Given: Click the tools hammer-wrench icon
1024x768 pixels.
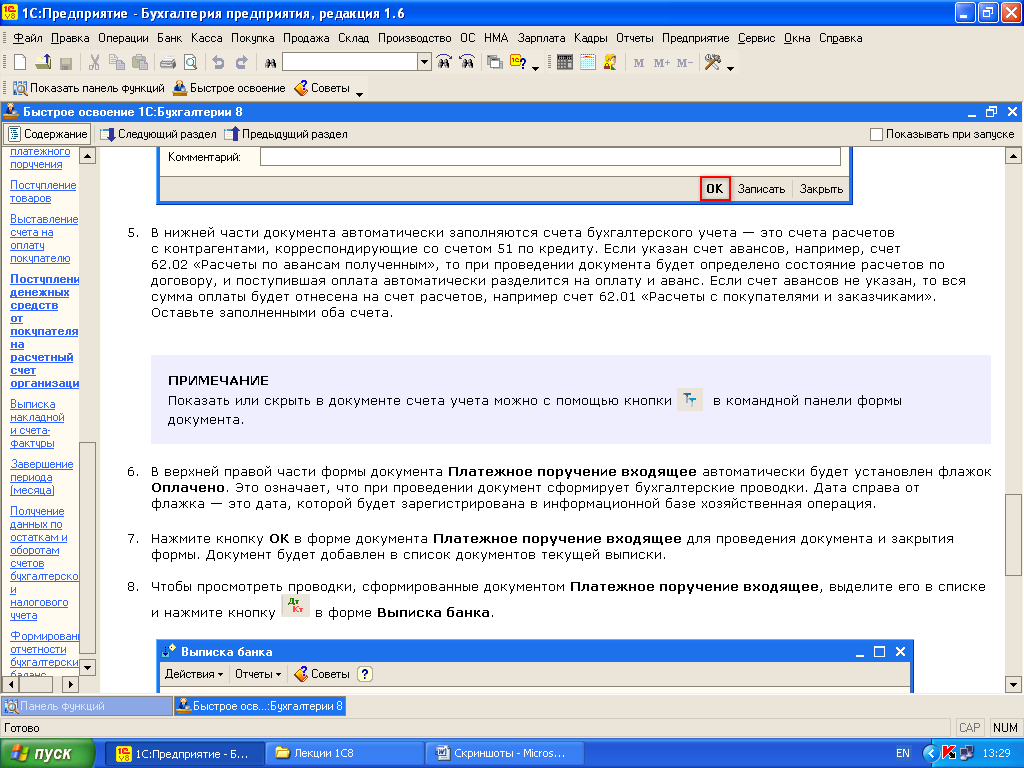Looking at the screenshot, I should (x=712, y=63).
